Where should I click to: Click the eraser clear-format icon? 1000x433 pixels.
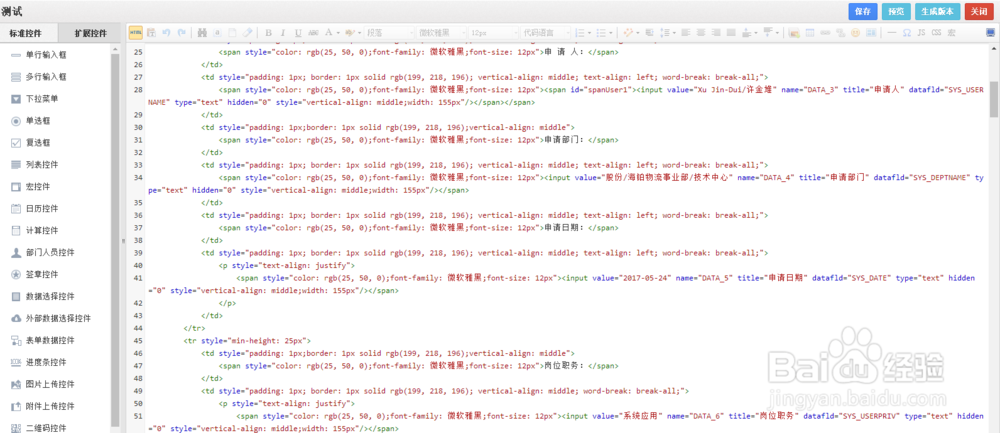247,33
